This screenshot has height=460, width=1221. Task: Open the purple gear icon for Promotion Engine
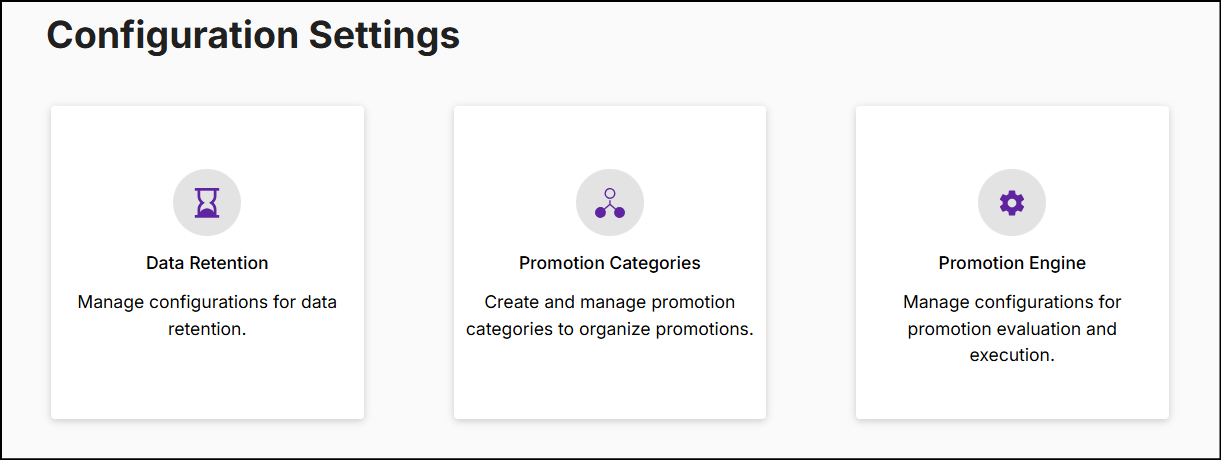pyautogui.click(x=1012, y=203)
